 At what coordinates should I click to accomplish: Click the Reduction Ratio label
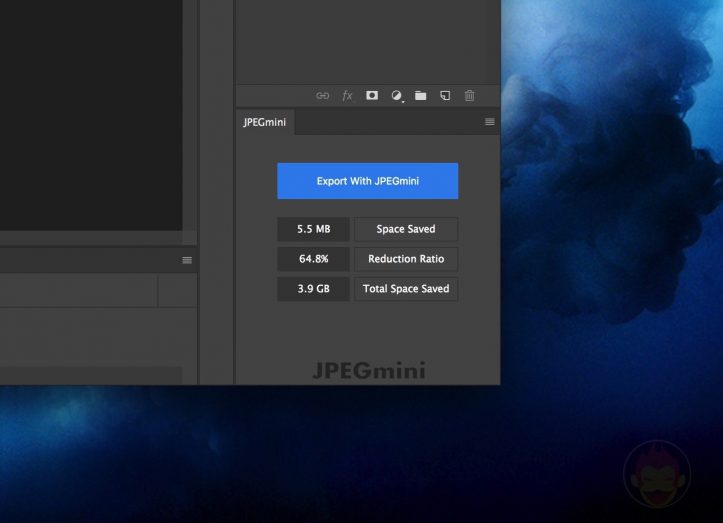click(406, 259)
